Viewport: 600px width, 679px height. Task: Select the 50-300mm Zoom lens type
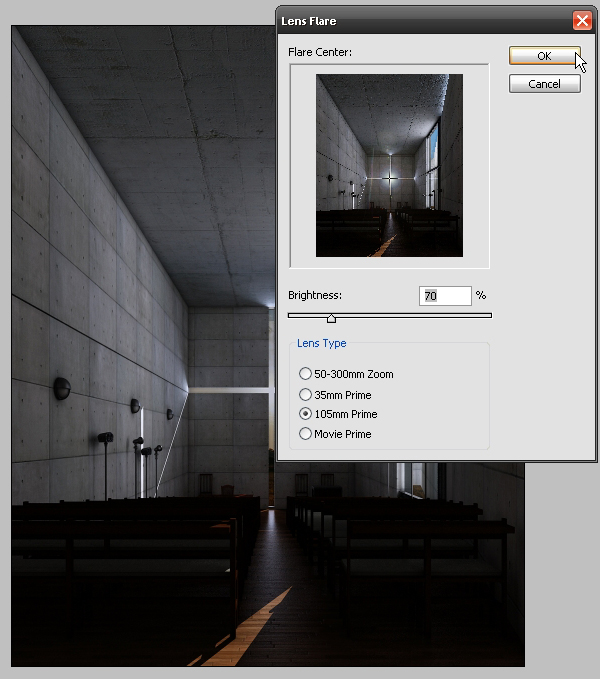click(x=305, y=374)
